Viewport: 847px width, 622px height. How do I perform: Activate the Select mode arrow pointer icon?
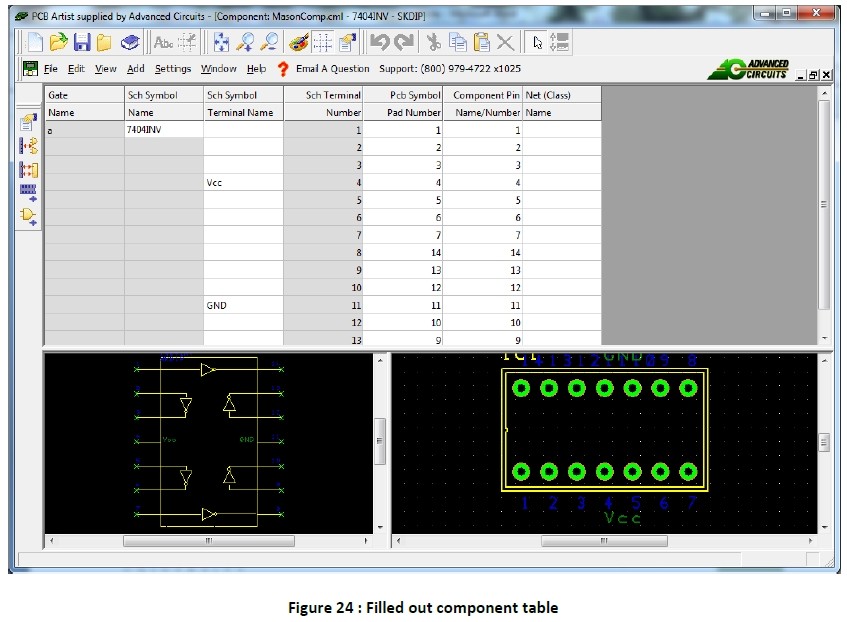(x=537, y=42)
